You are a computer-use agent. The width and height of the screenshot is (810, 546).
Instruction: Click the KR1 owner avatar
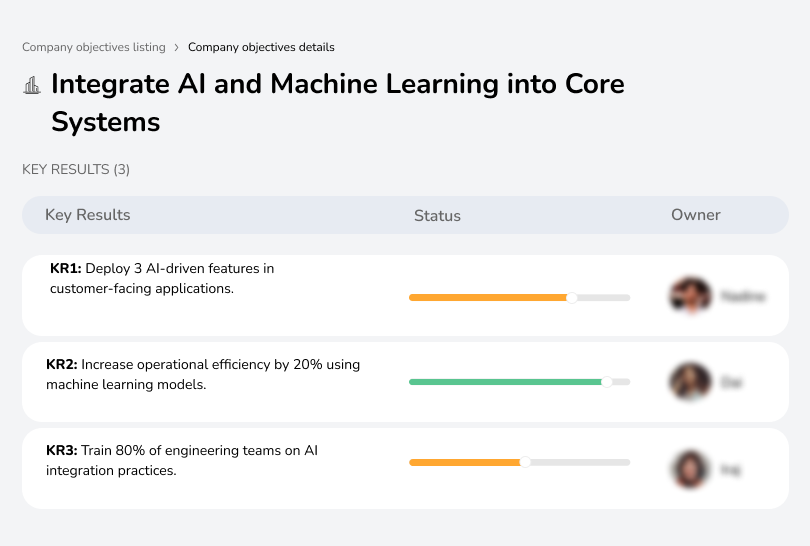[691, 296]
